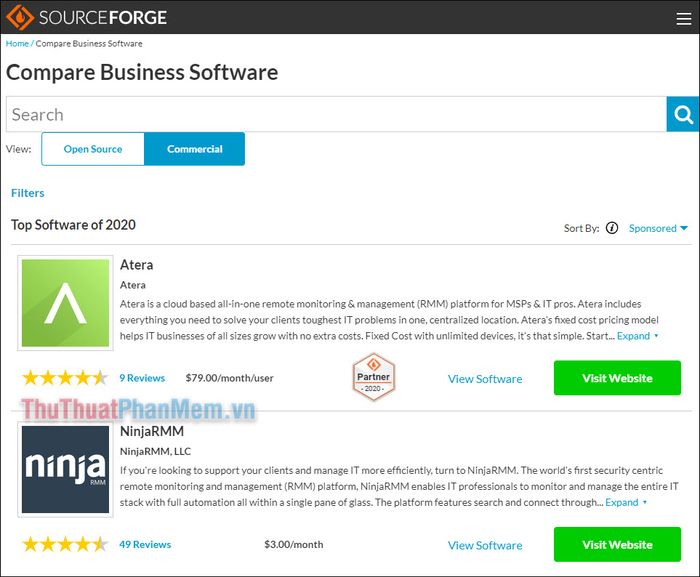Click the Partner 2020 badge
Viewport: 700px width, 577px height.
point(374,377)
